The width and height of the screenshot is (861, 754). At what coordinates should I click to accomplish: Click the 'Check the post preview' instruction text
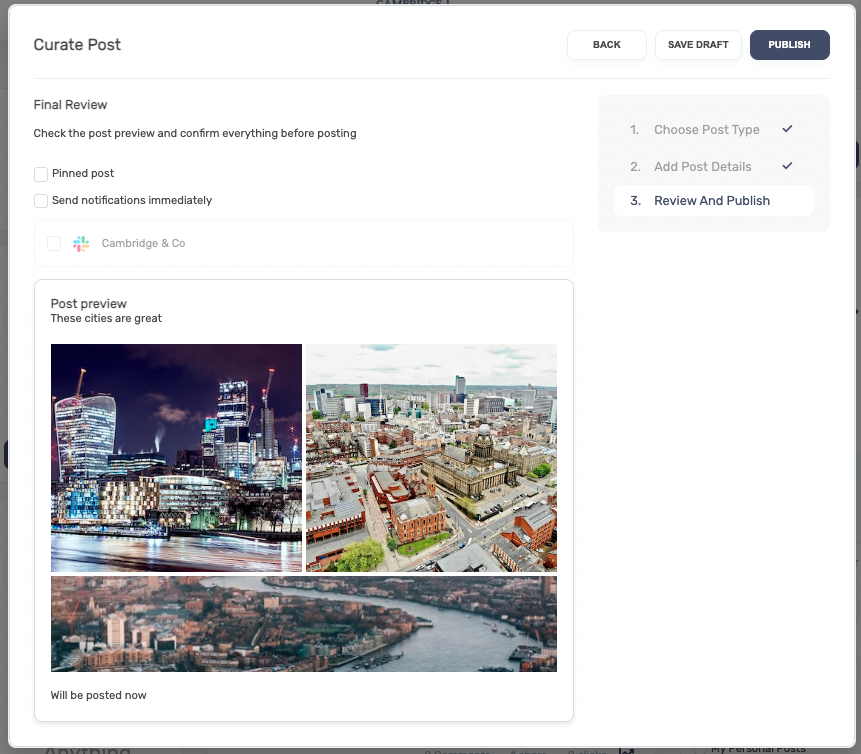pos(195,133)
